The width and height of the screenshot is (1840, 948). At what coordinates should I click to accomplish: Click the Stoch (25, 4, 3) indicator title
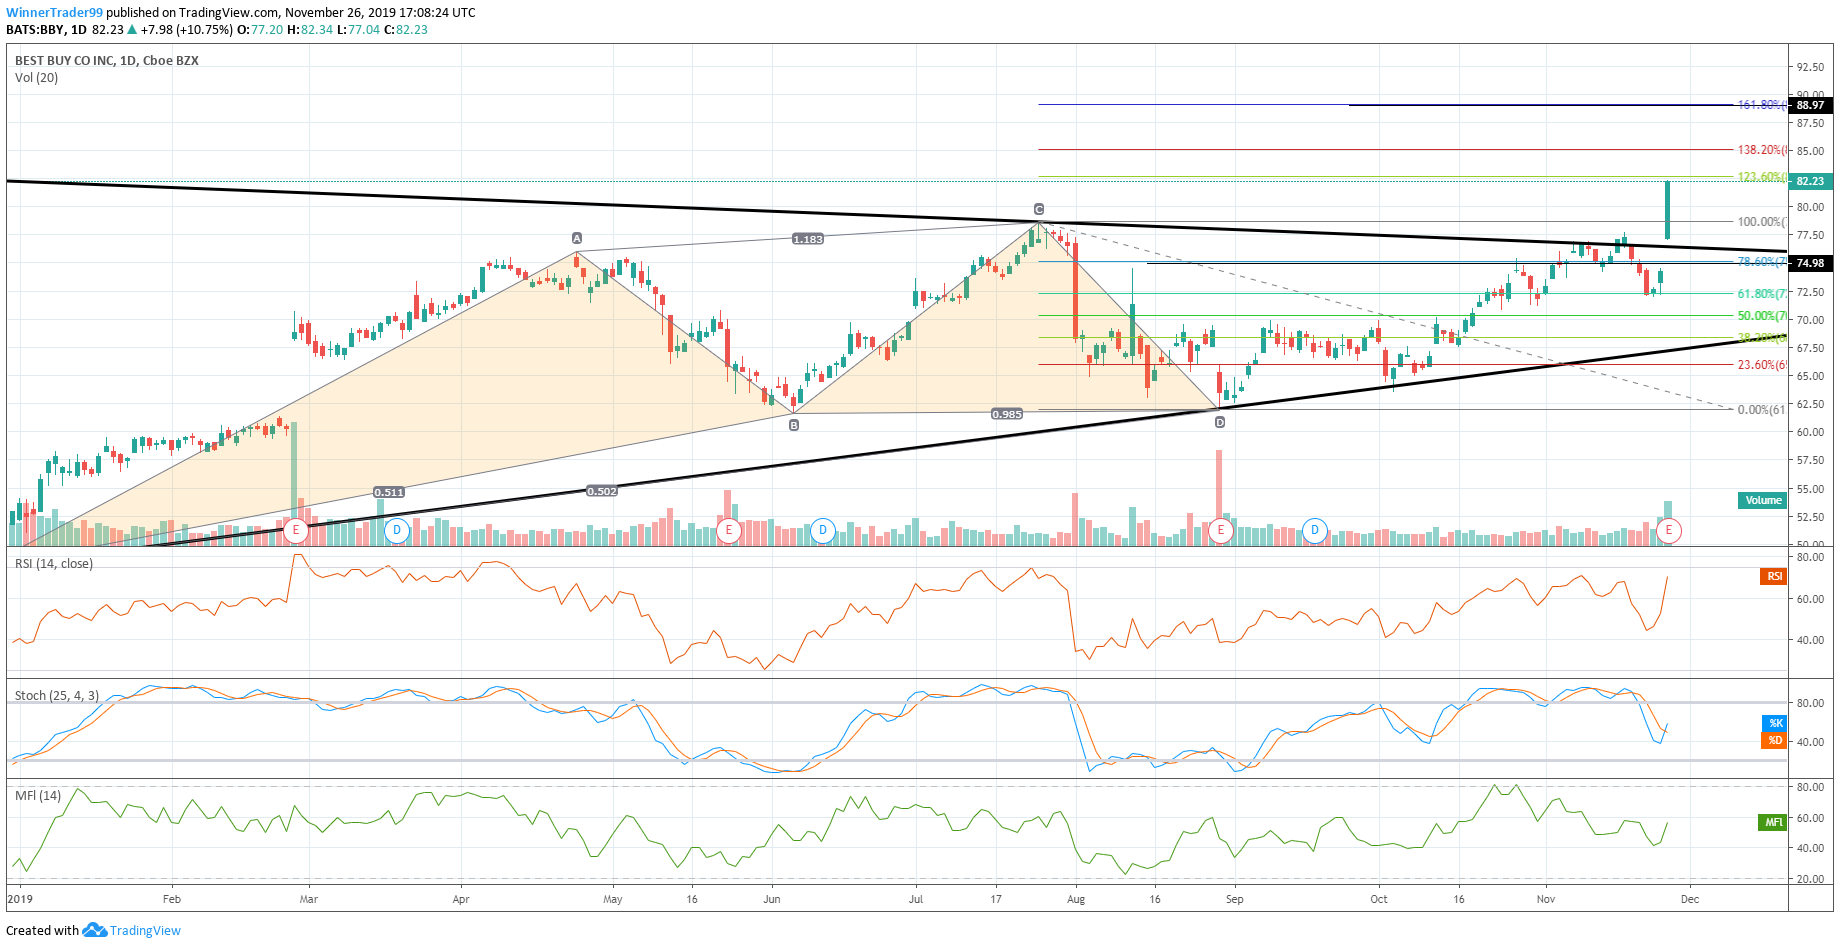pos(57,696)
